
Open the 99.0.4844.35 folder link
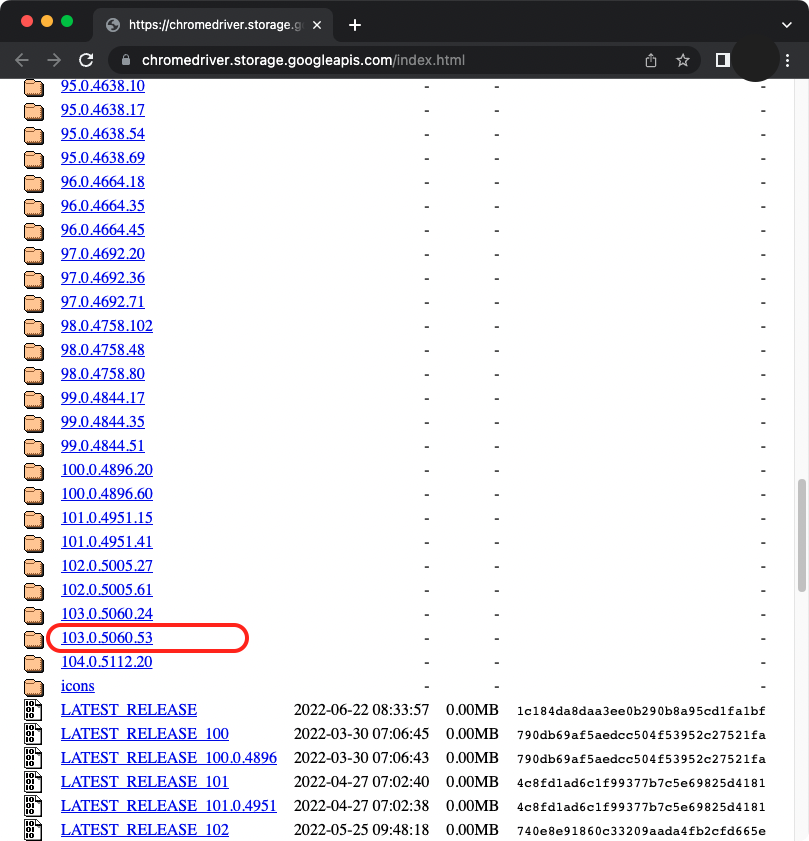click(102, 422)
